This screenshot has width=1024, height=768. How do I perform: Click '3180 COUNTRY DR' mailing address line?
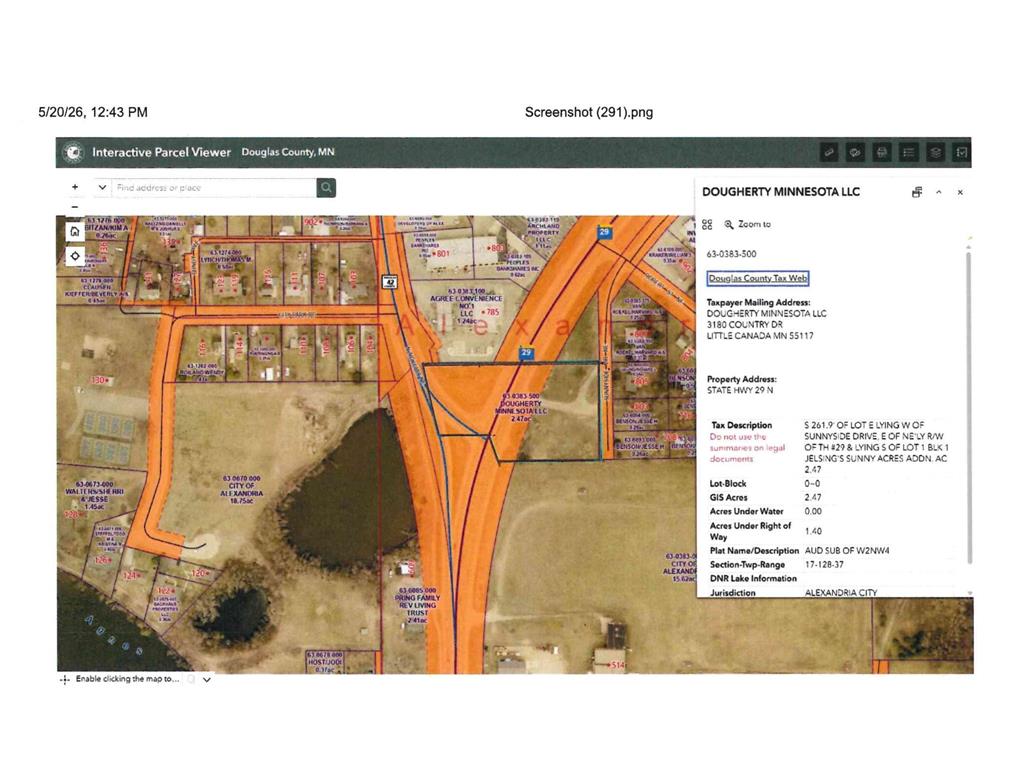click(744, 325)
